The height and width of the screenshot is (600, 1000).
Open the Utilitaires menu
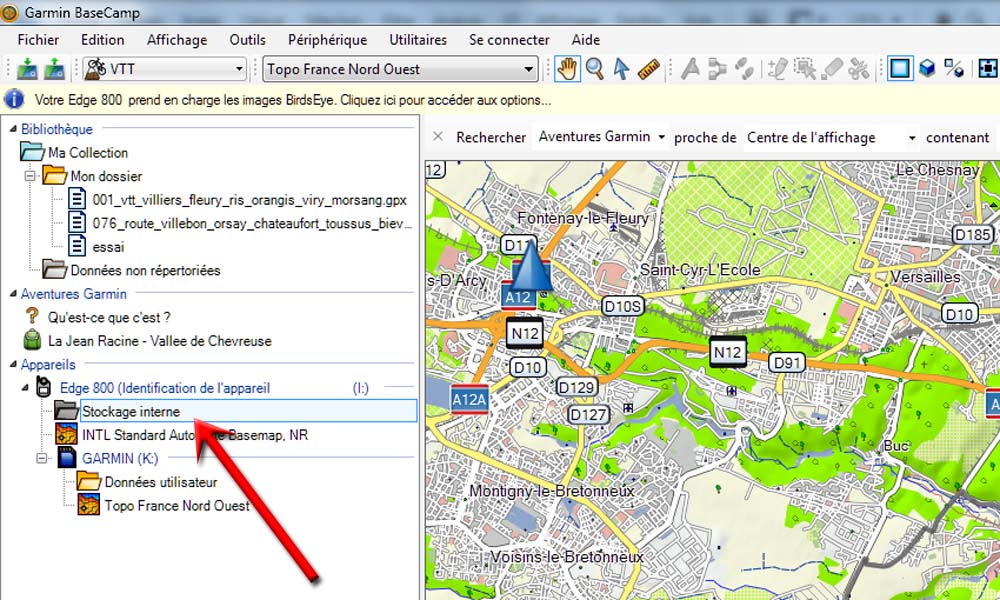(418, 40)
